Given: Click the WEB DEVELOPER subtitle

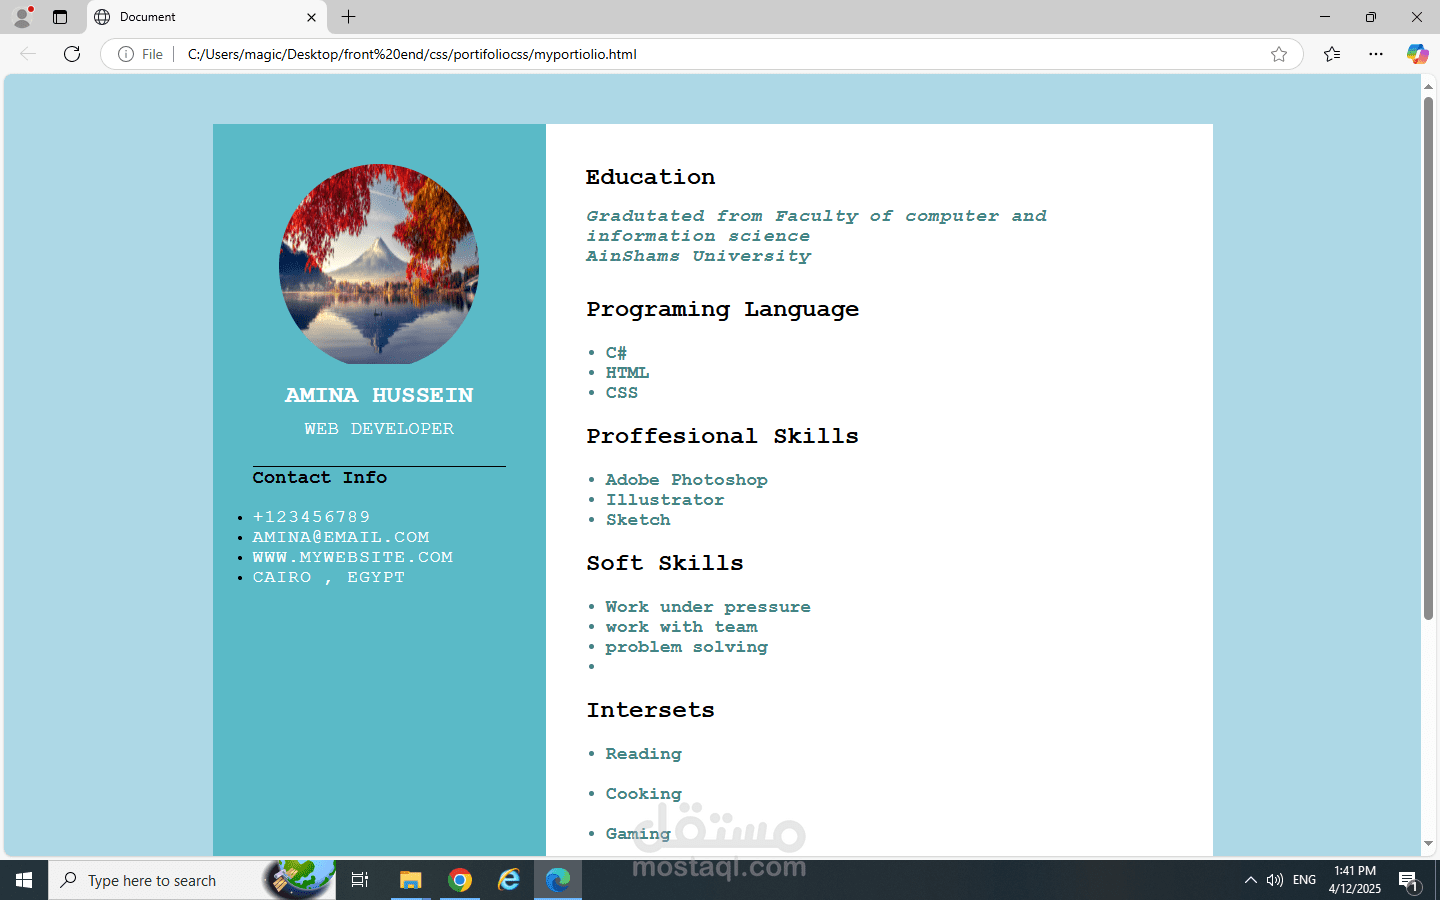Looking at the screenshot, I should click(379, 429).
